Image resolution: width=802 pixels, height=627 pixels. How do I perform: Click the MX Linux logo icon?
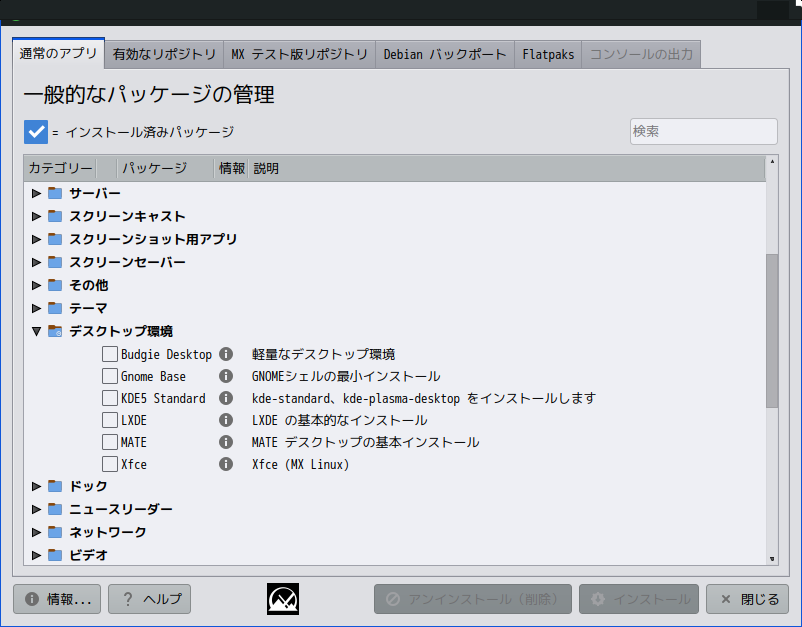pyautogui.click(x=283, y=599)
